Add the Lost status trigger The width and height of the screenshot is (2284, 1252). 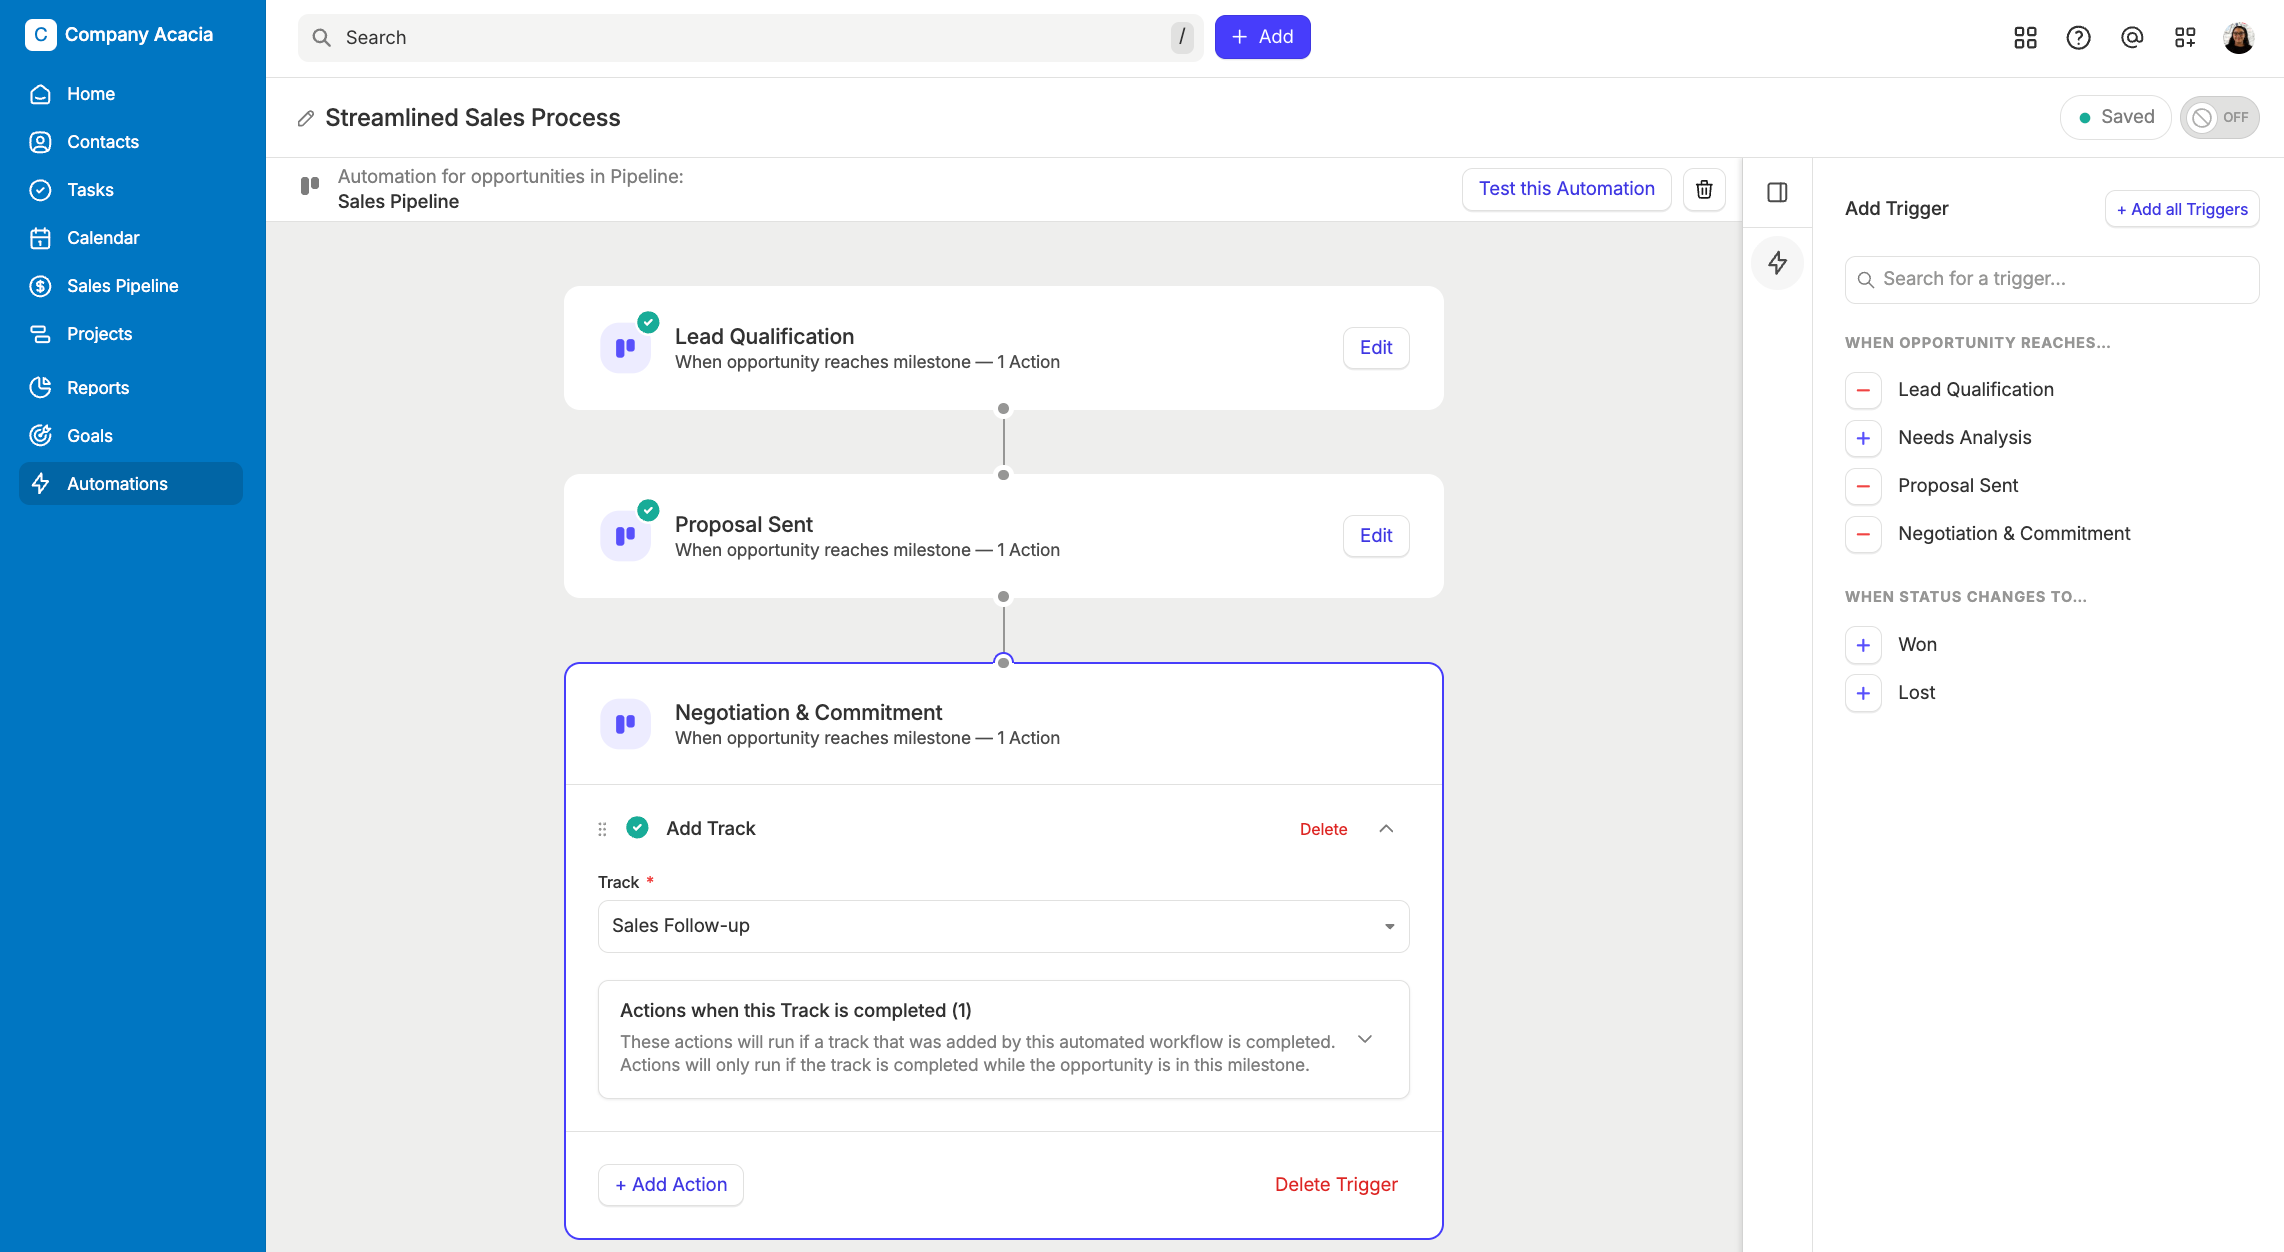pos(1863,693)
